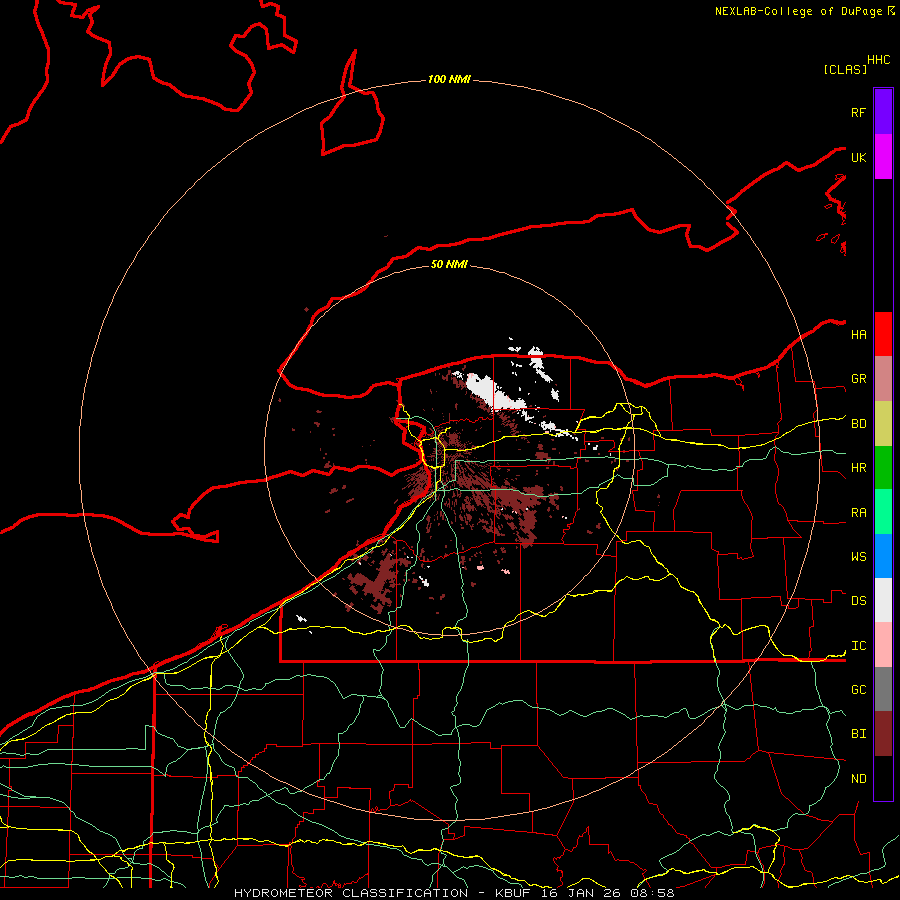
Task: Click the ND legend label
Action: [858, 779]
